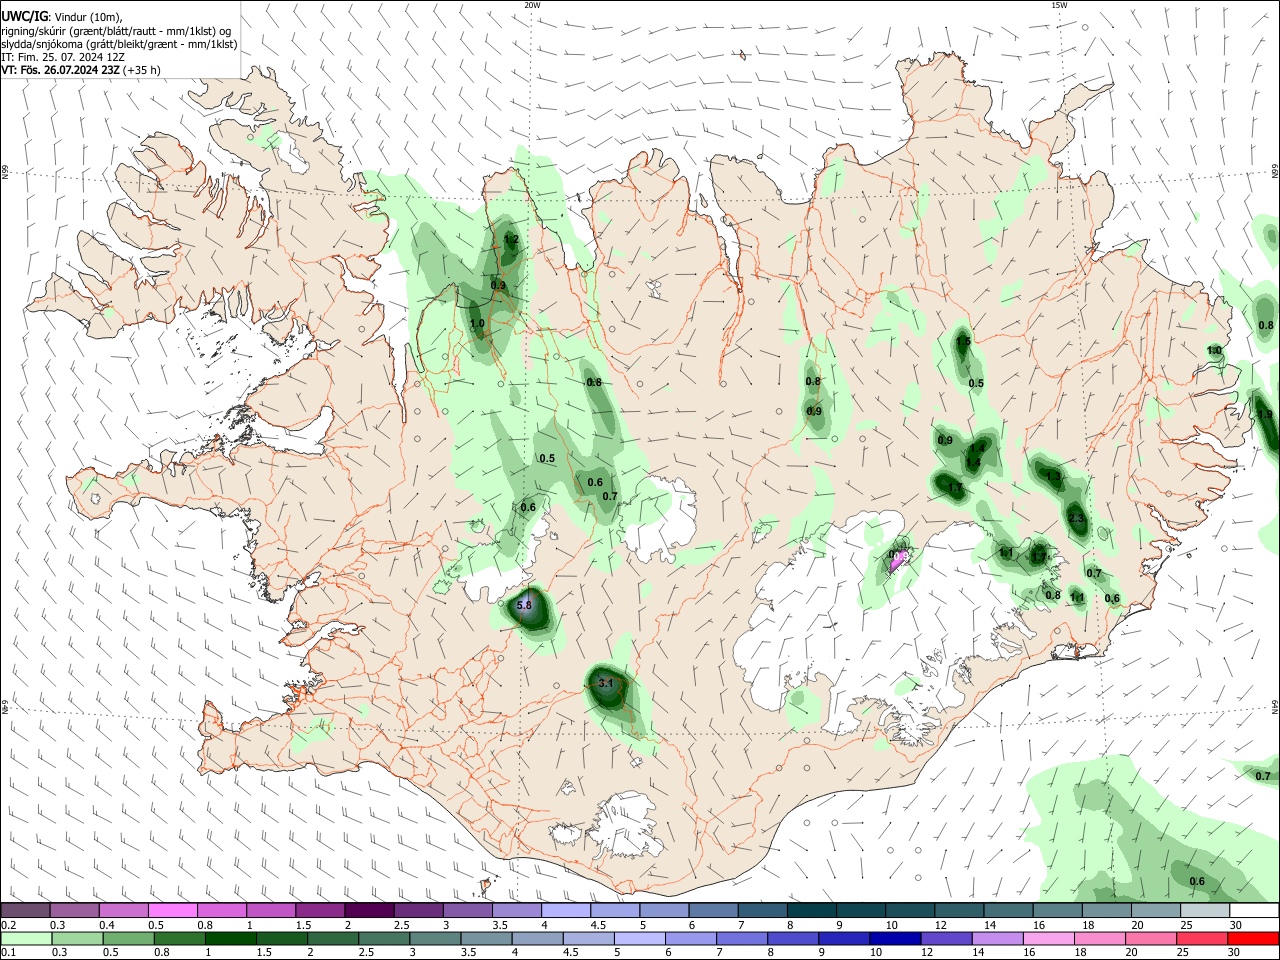Pick the bright red 30 mm rain legend swatch
Image resolution: width=1280 pixels, height=960 pixels.
pos(1254,938)
